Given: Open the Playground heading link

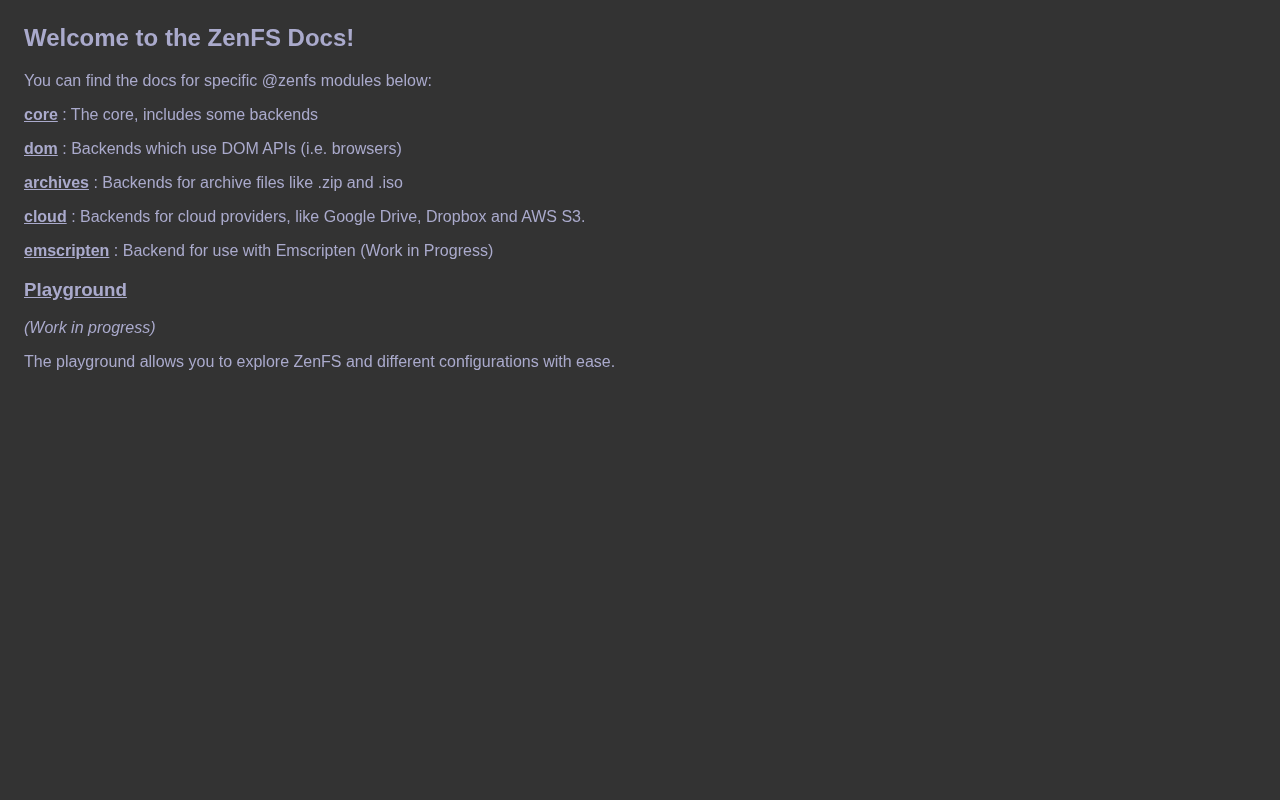Looking at the screenshot, I should [x=75, y=290].
